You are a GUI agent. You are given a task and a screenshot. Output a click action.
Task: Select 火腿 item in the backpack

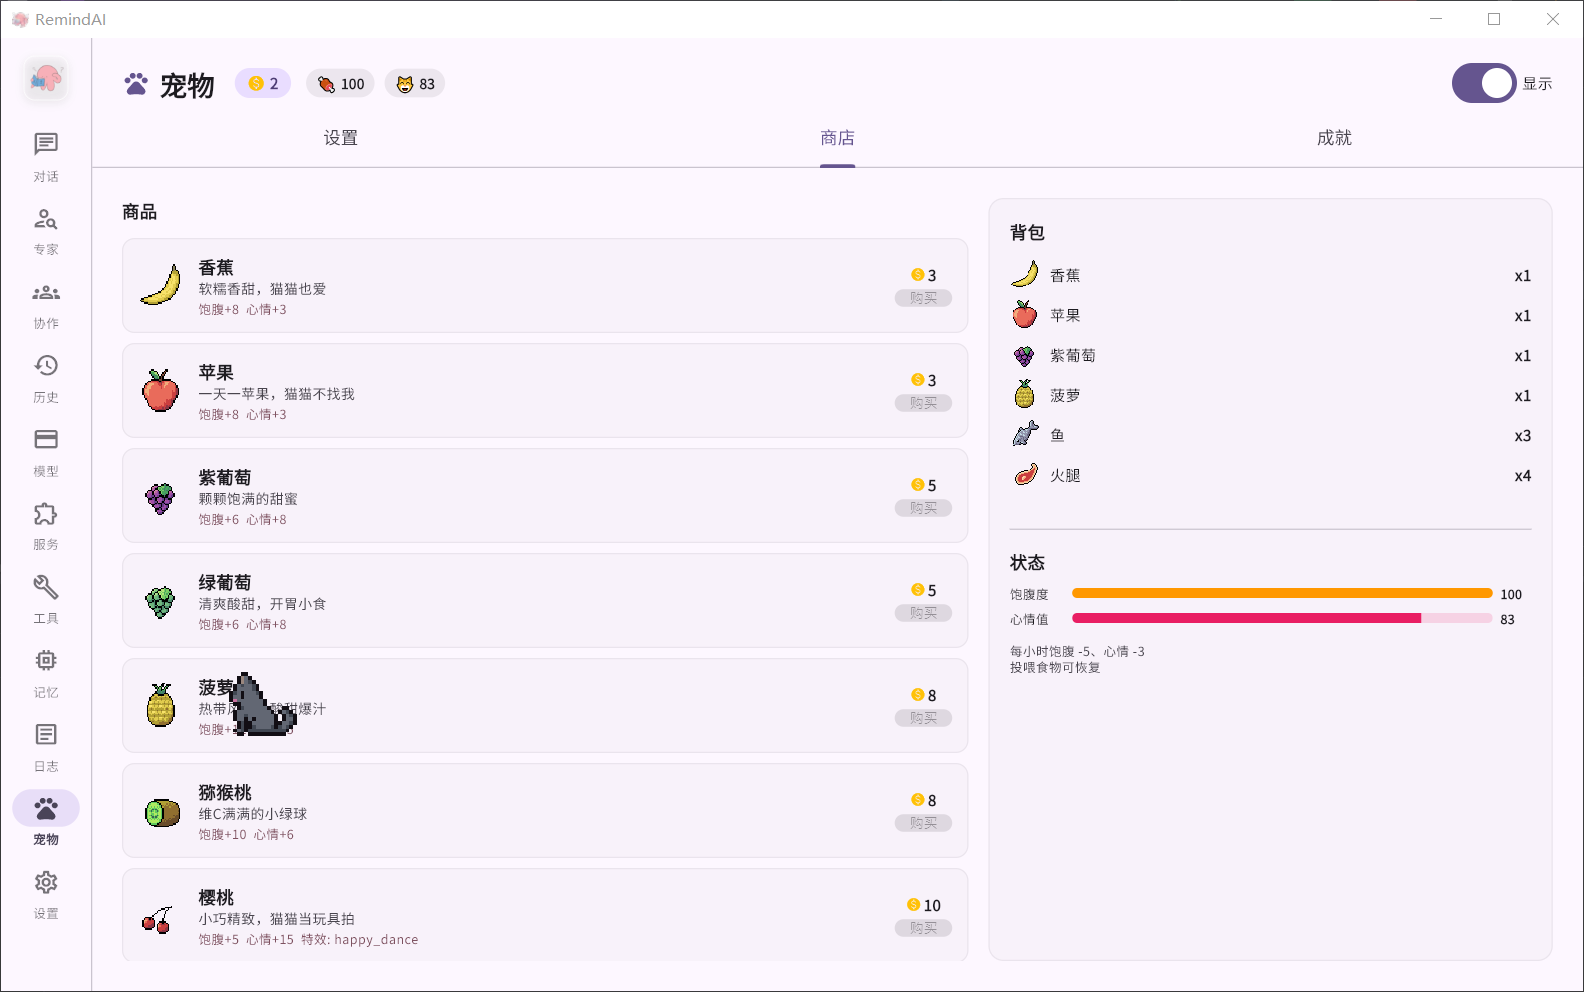(1270, 476)
